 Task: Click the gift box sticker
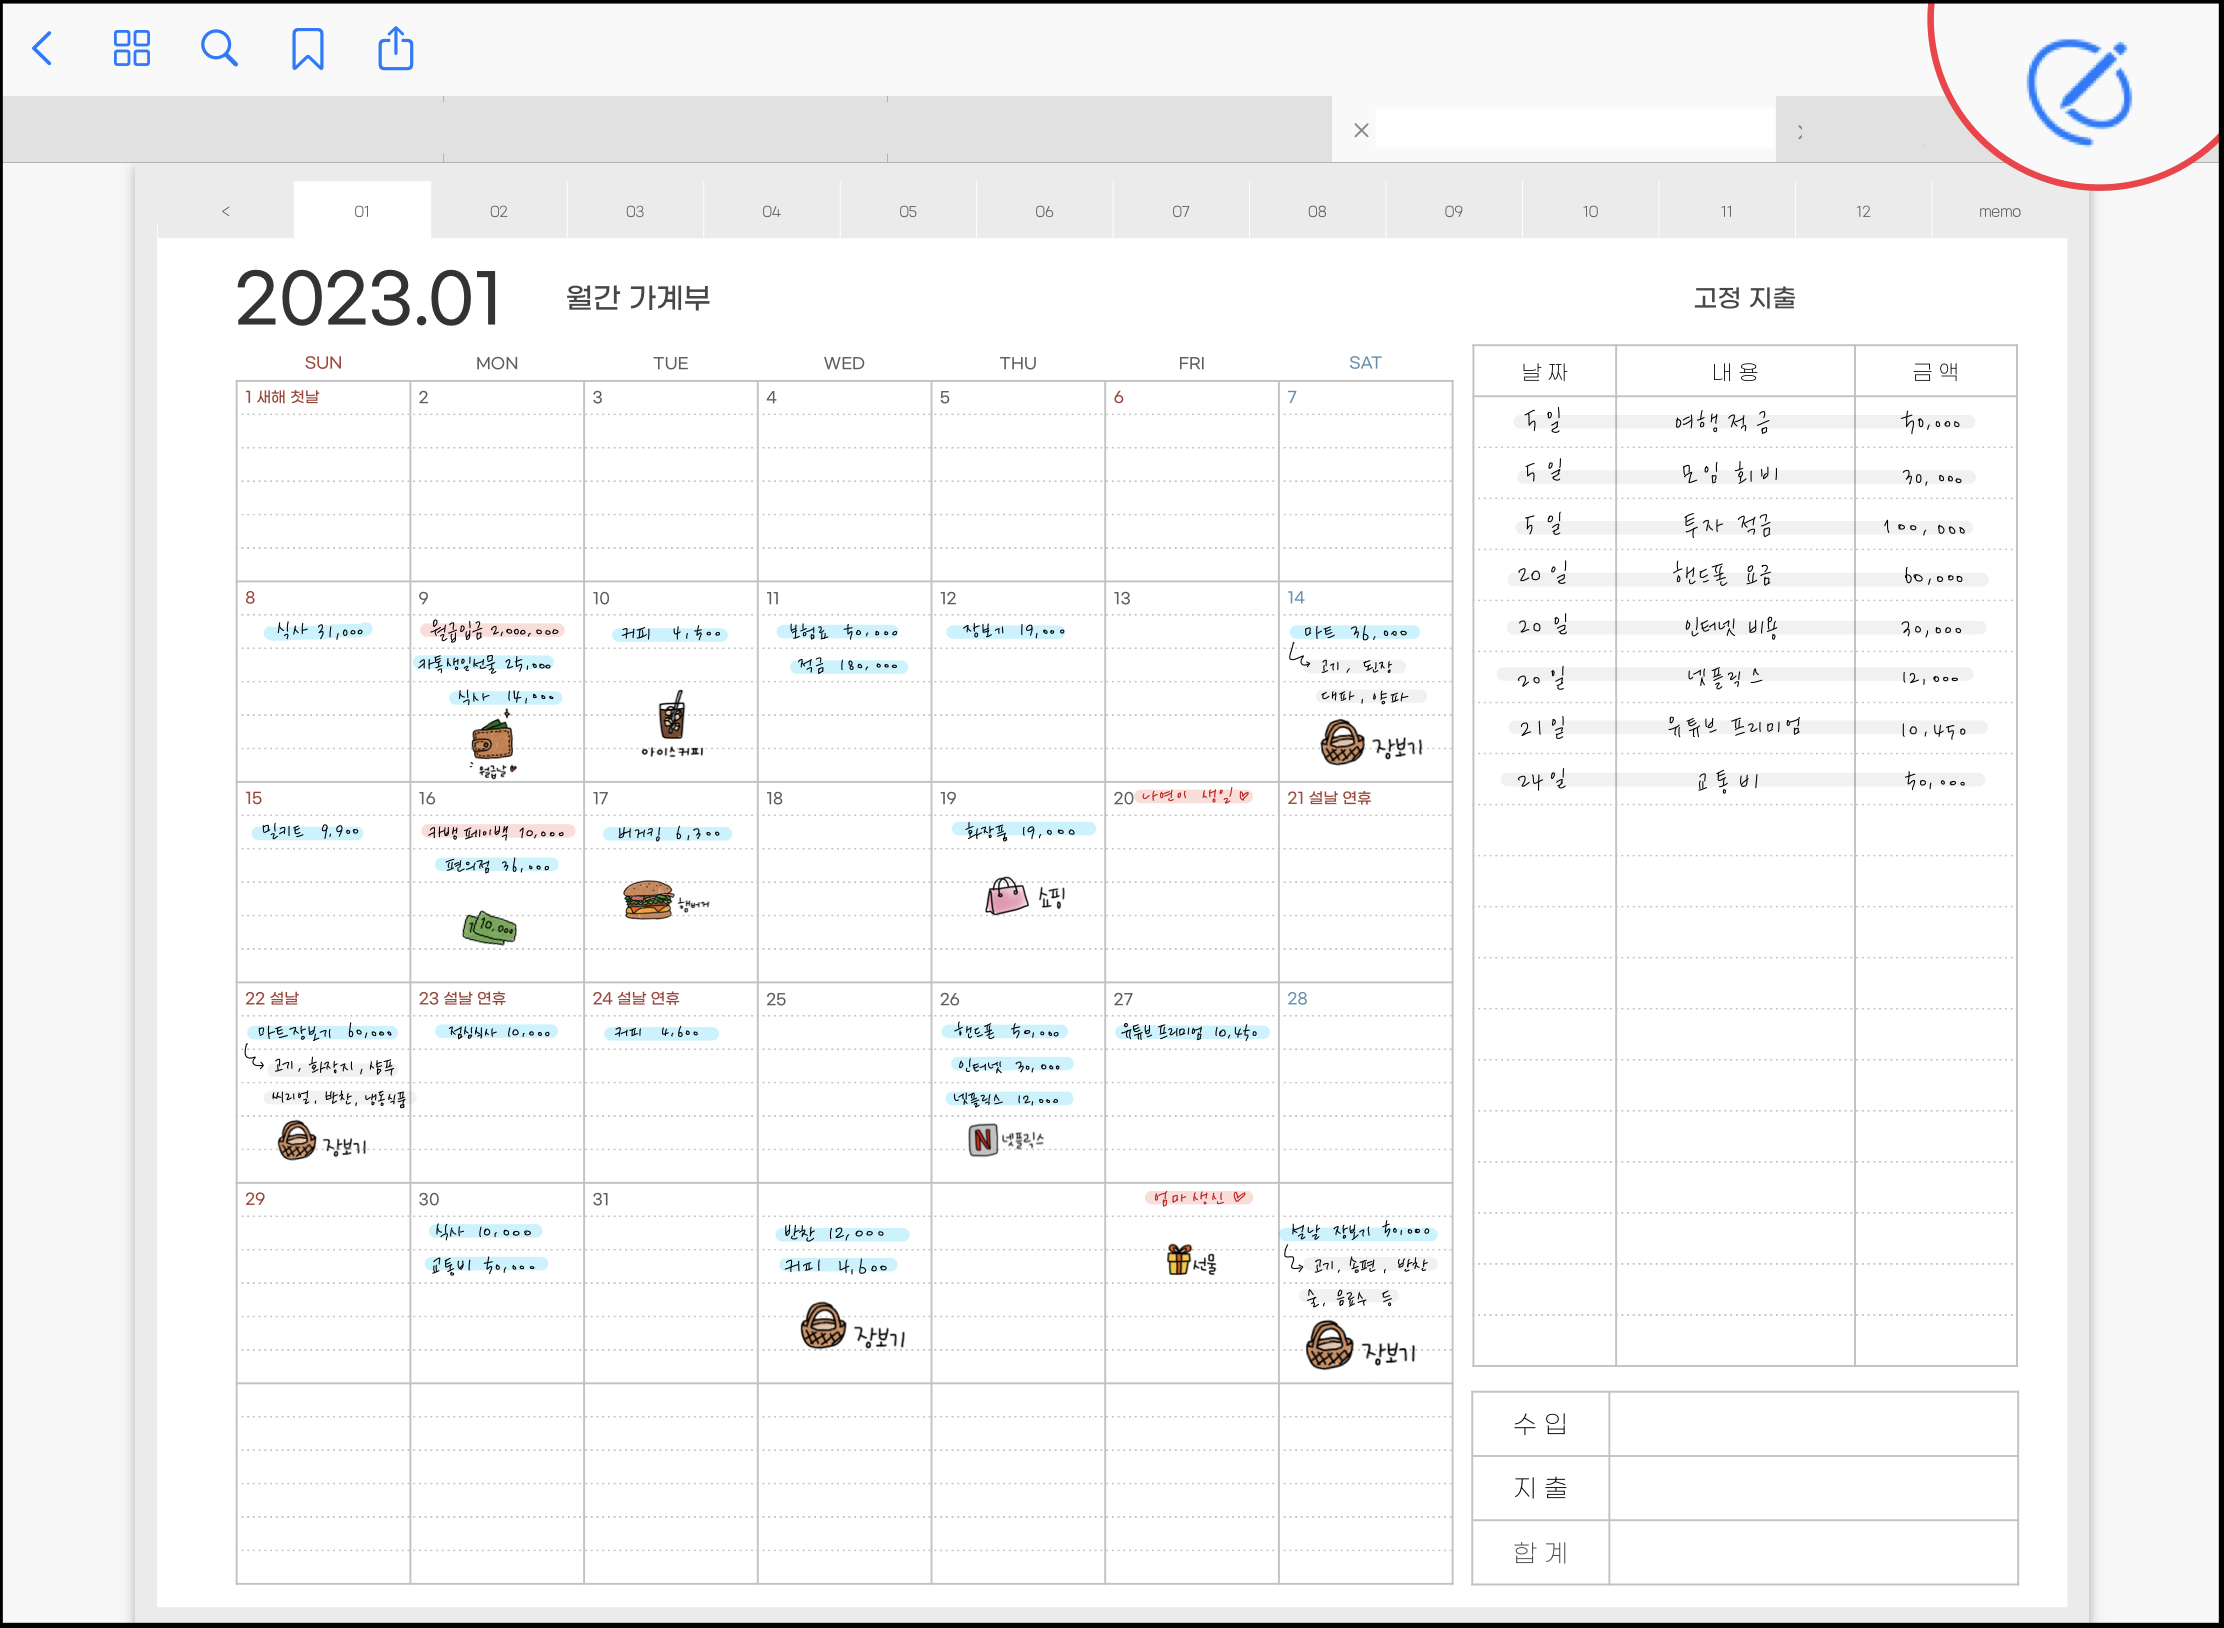[1179, 1259]
